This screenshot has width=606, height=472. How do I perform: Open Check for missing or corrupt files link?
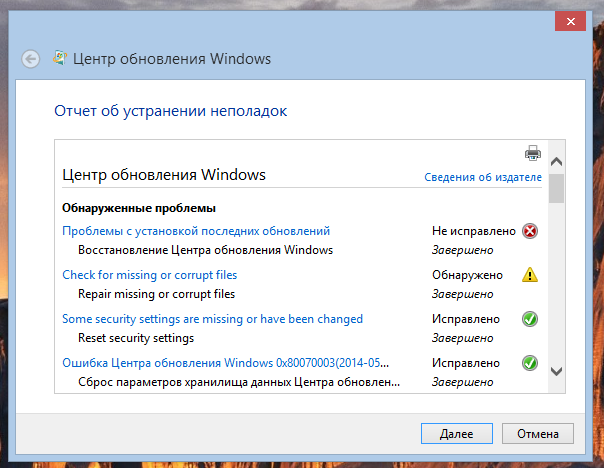(x=150, y=275)
